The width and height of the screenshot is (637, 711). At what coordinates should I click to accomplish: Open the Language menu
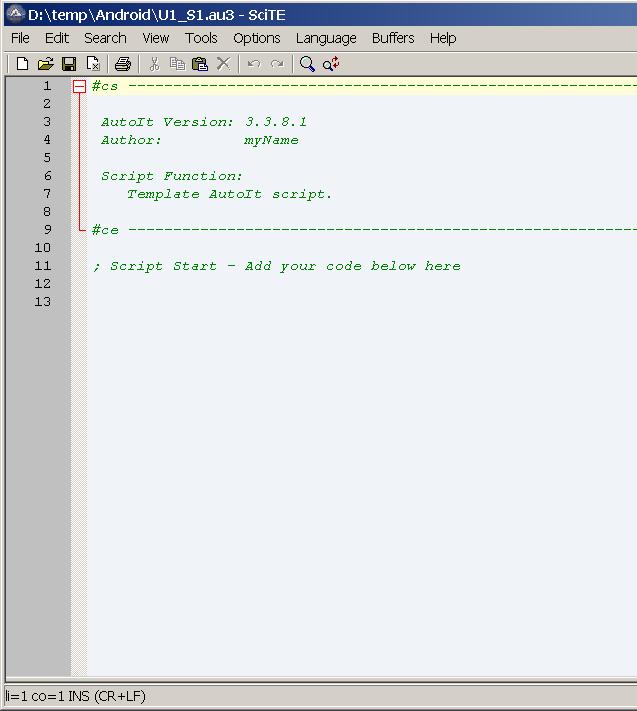pyautogui.click(x=326, y=38)
